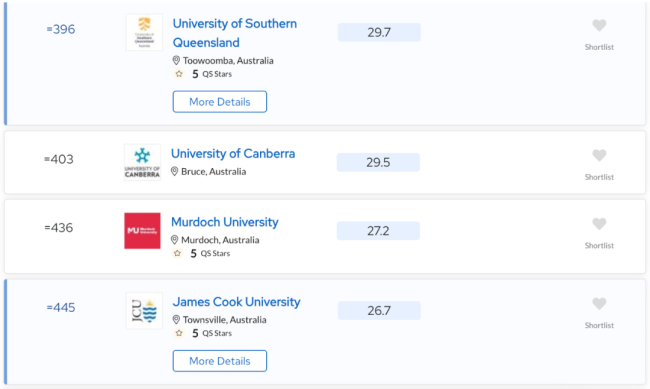
Task: Click More Details for James Cook University
Action: (x=220, y=361)
